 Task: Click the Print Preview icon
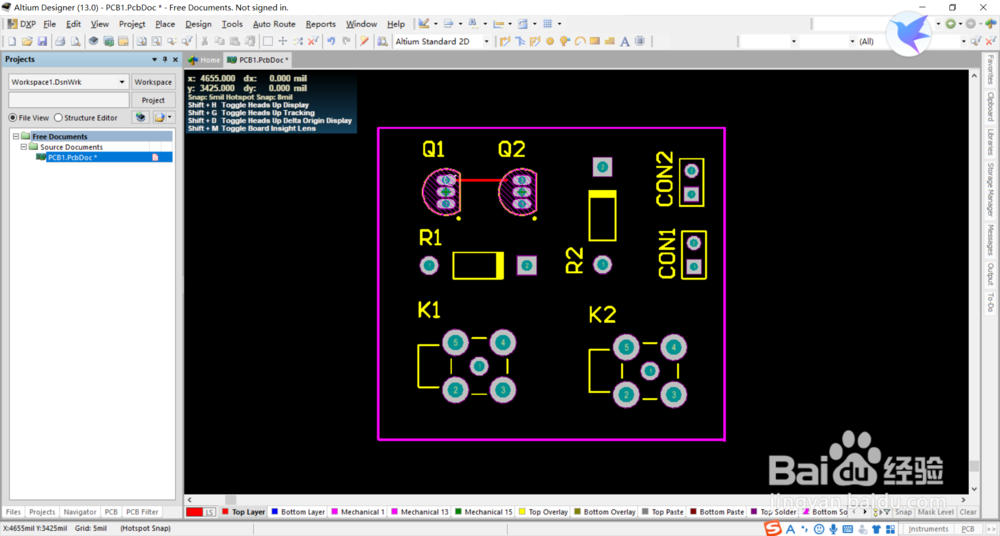tap(75, 41)
